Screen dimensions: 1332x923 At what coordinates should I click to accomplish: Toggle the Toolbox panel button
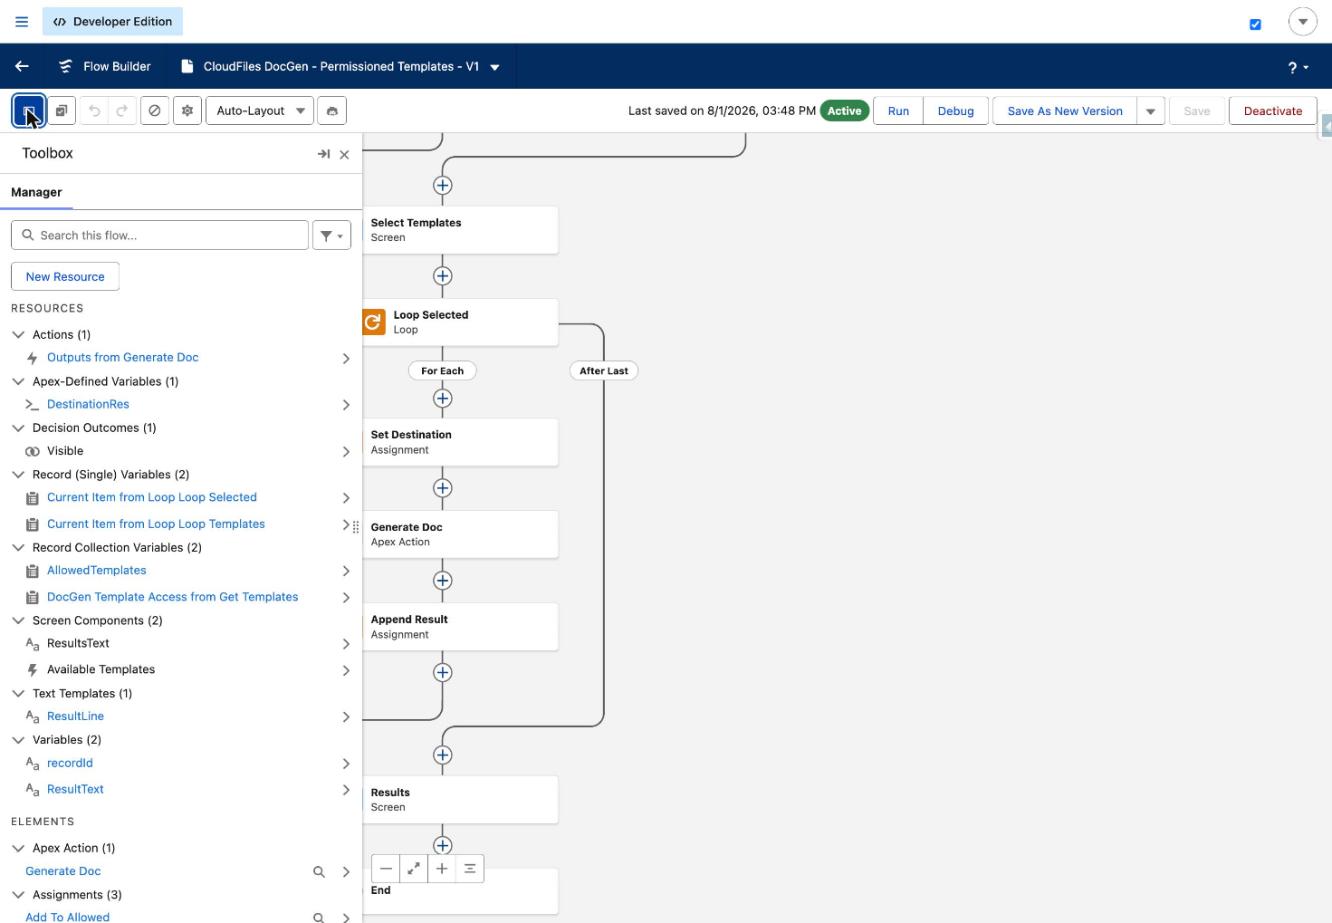tap(29, 111)
